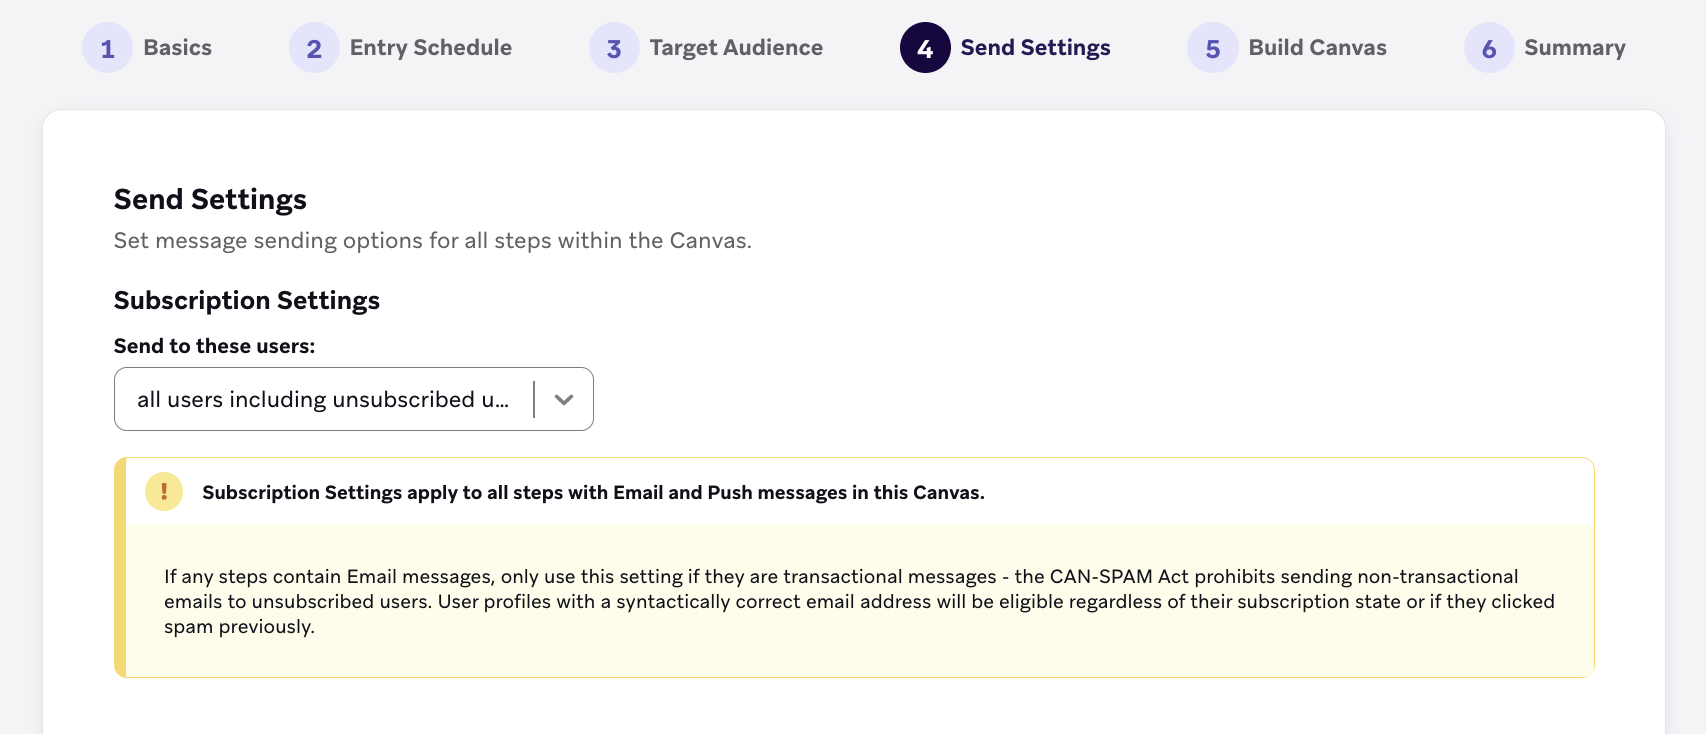Click the dark step 4 circle

(925, 48)
